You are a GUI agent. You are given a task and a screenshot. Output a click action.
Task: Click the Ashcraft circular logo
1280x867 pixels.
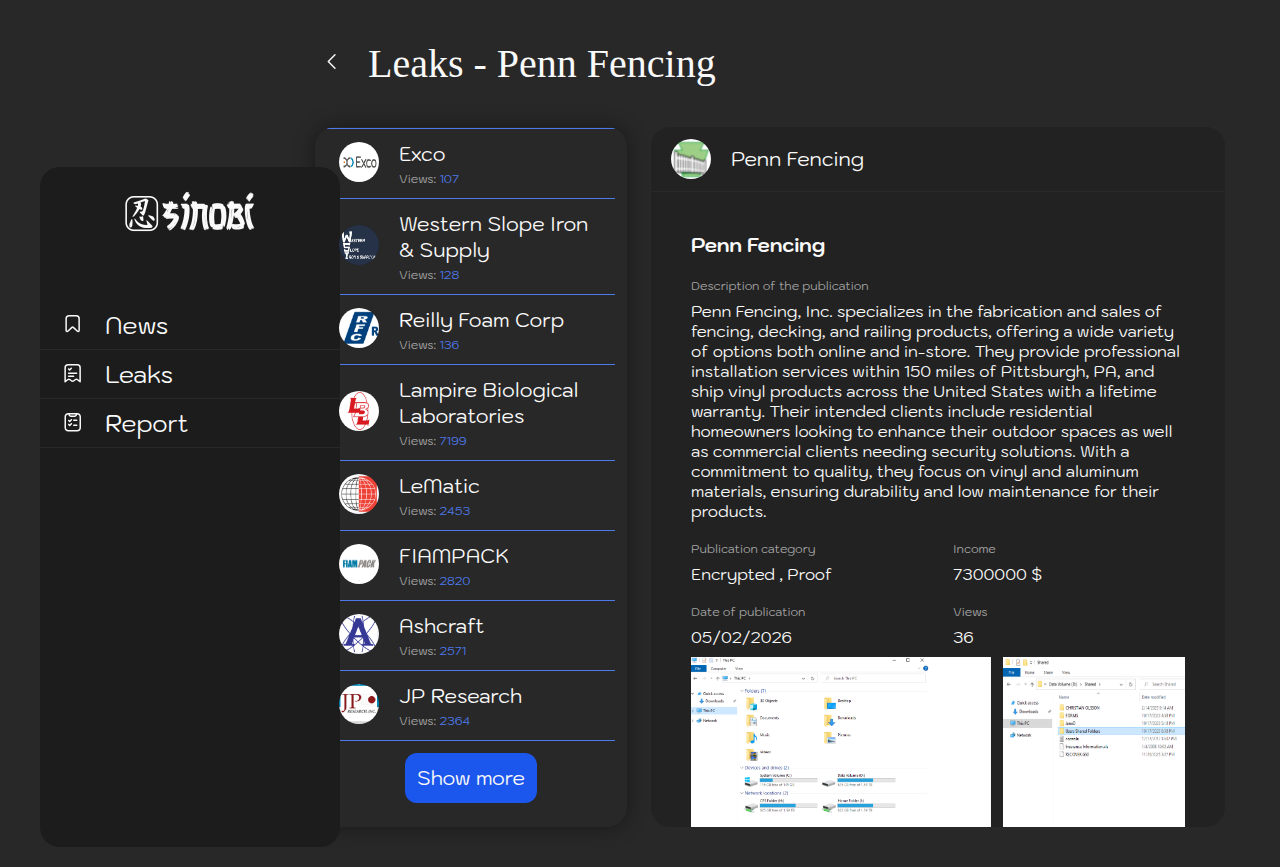point(359,634)
